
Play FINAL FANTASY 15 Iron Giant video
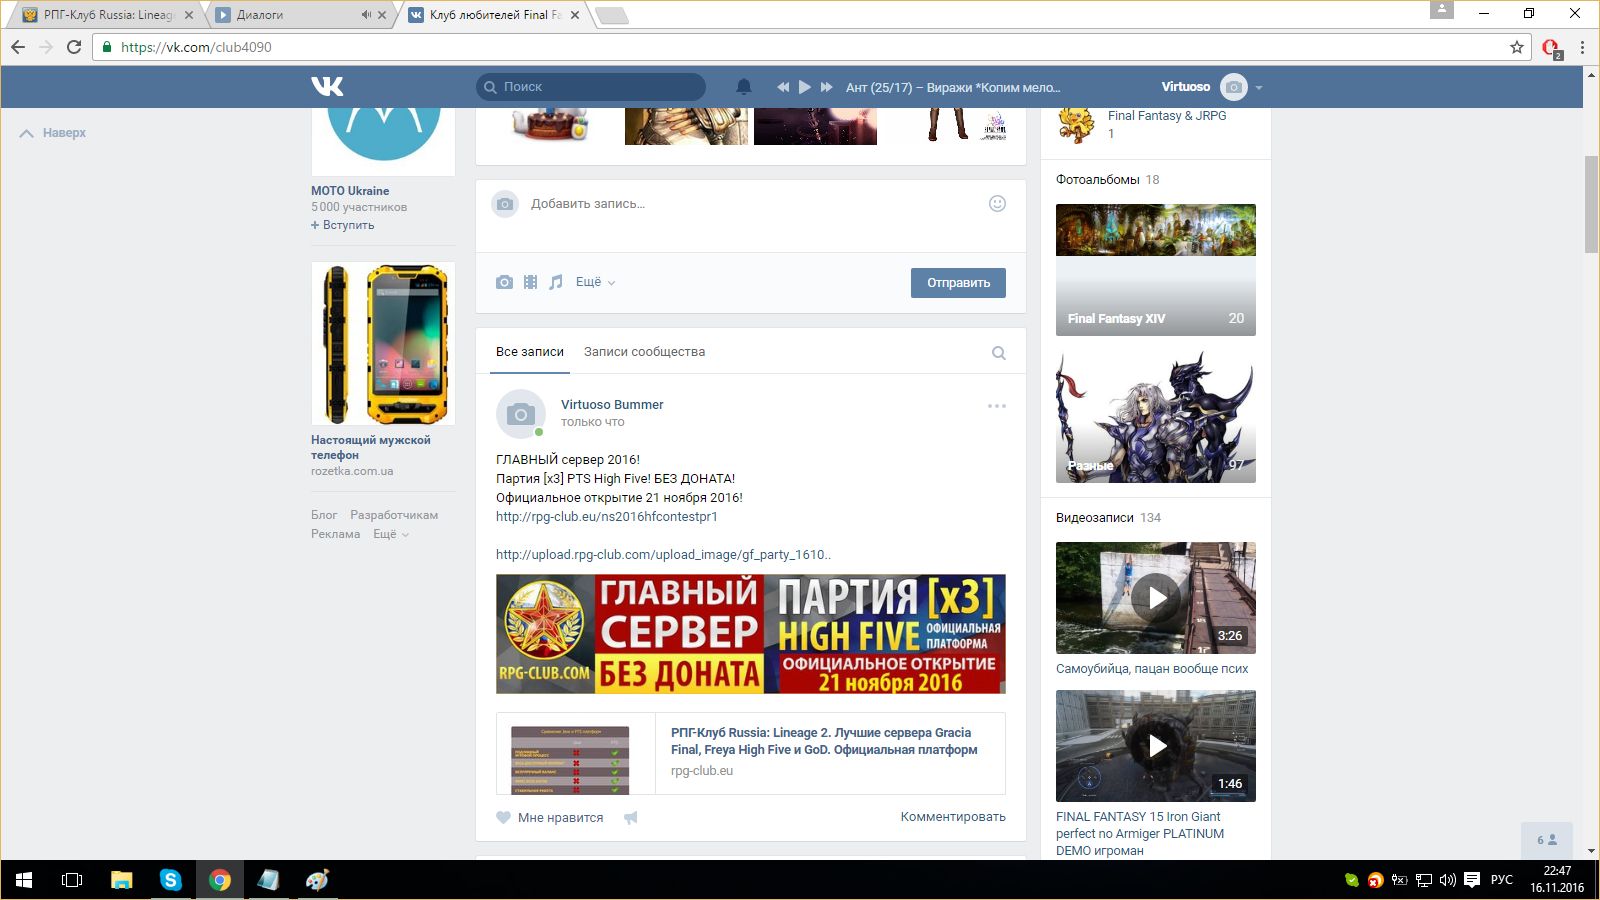[x=1156, y=746]
